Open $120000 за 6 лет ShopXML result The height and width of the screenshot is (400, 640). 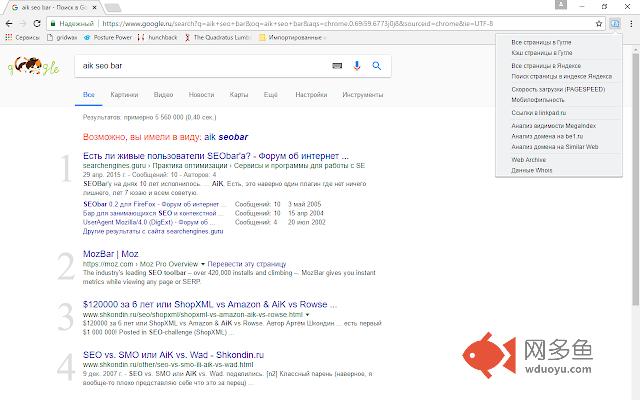click(210, 304)
